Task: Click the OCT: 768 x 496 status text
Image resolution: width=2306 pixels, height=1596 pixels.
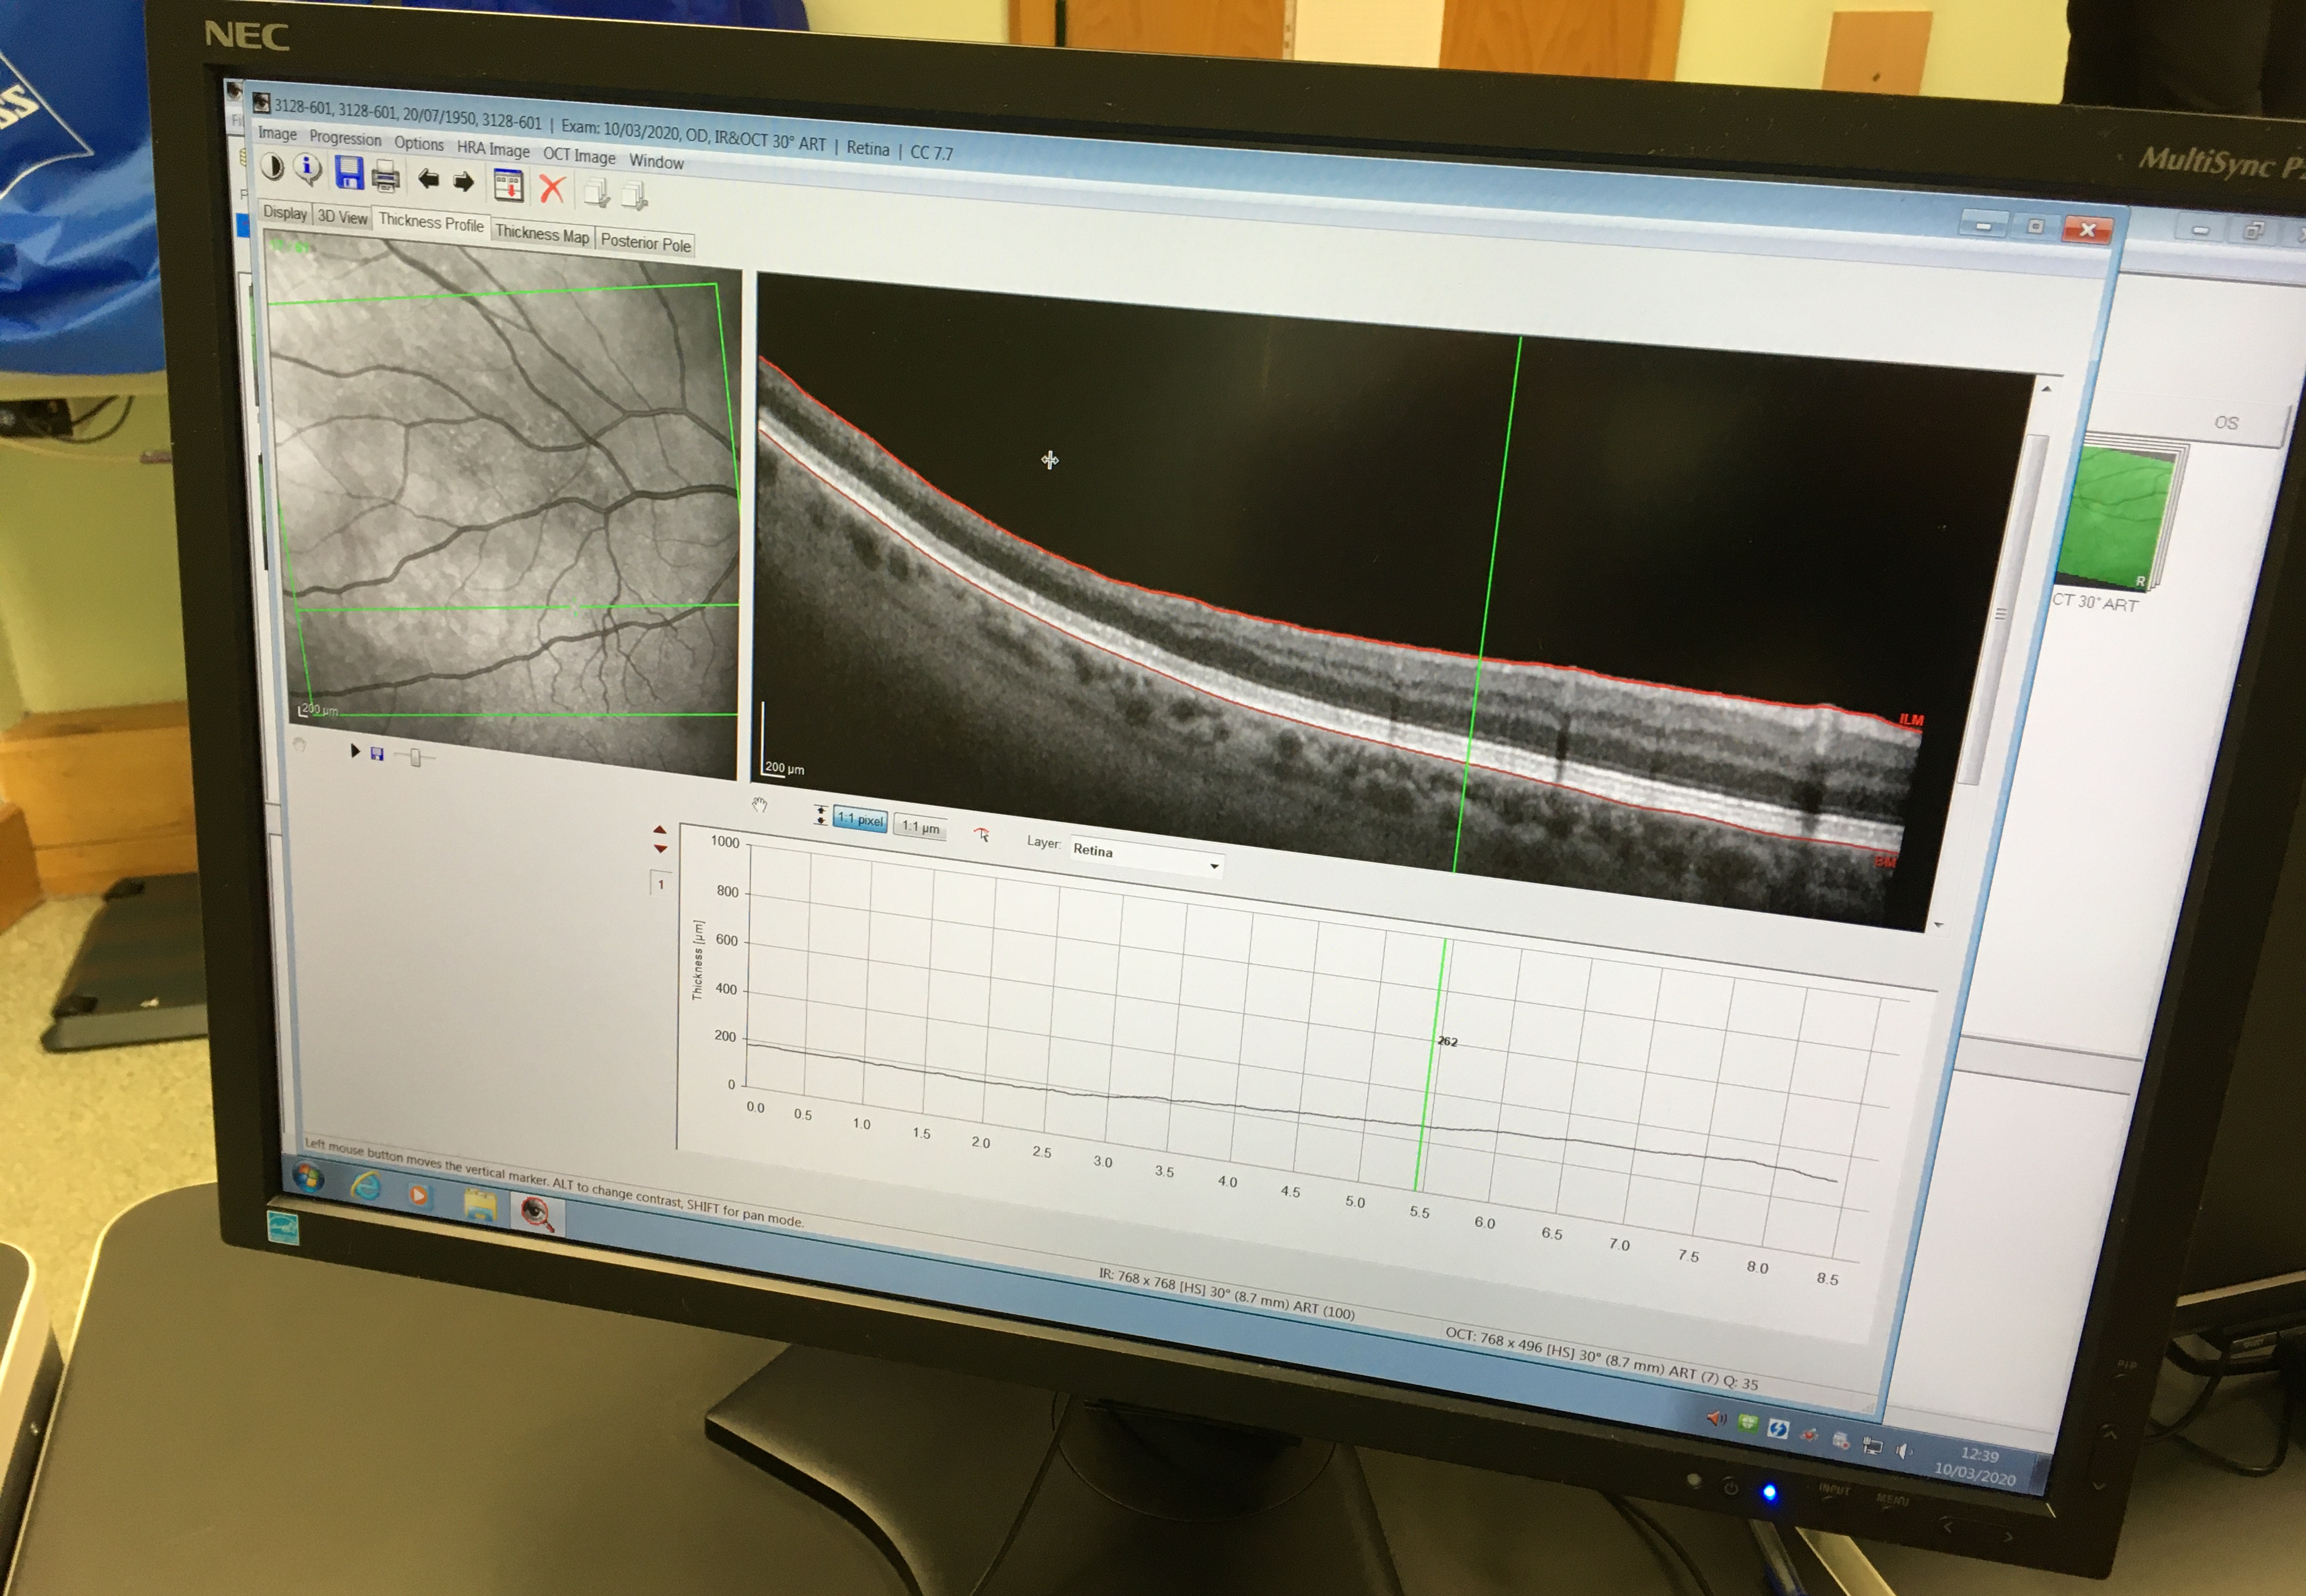Action: [x=1601, y=1359]
